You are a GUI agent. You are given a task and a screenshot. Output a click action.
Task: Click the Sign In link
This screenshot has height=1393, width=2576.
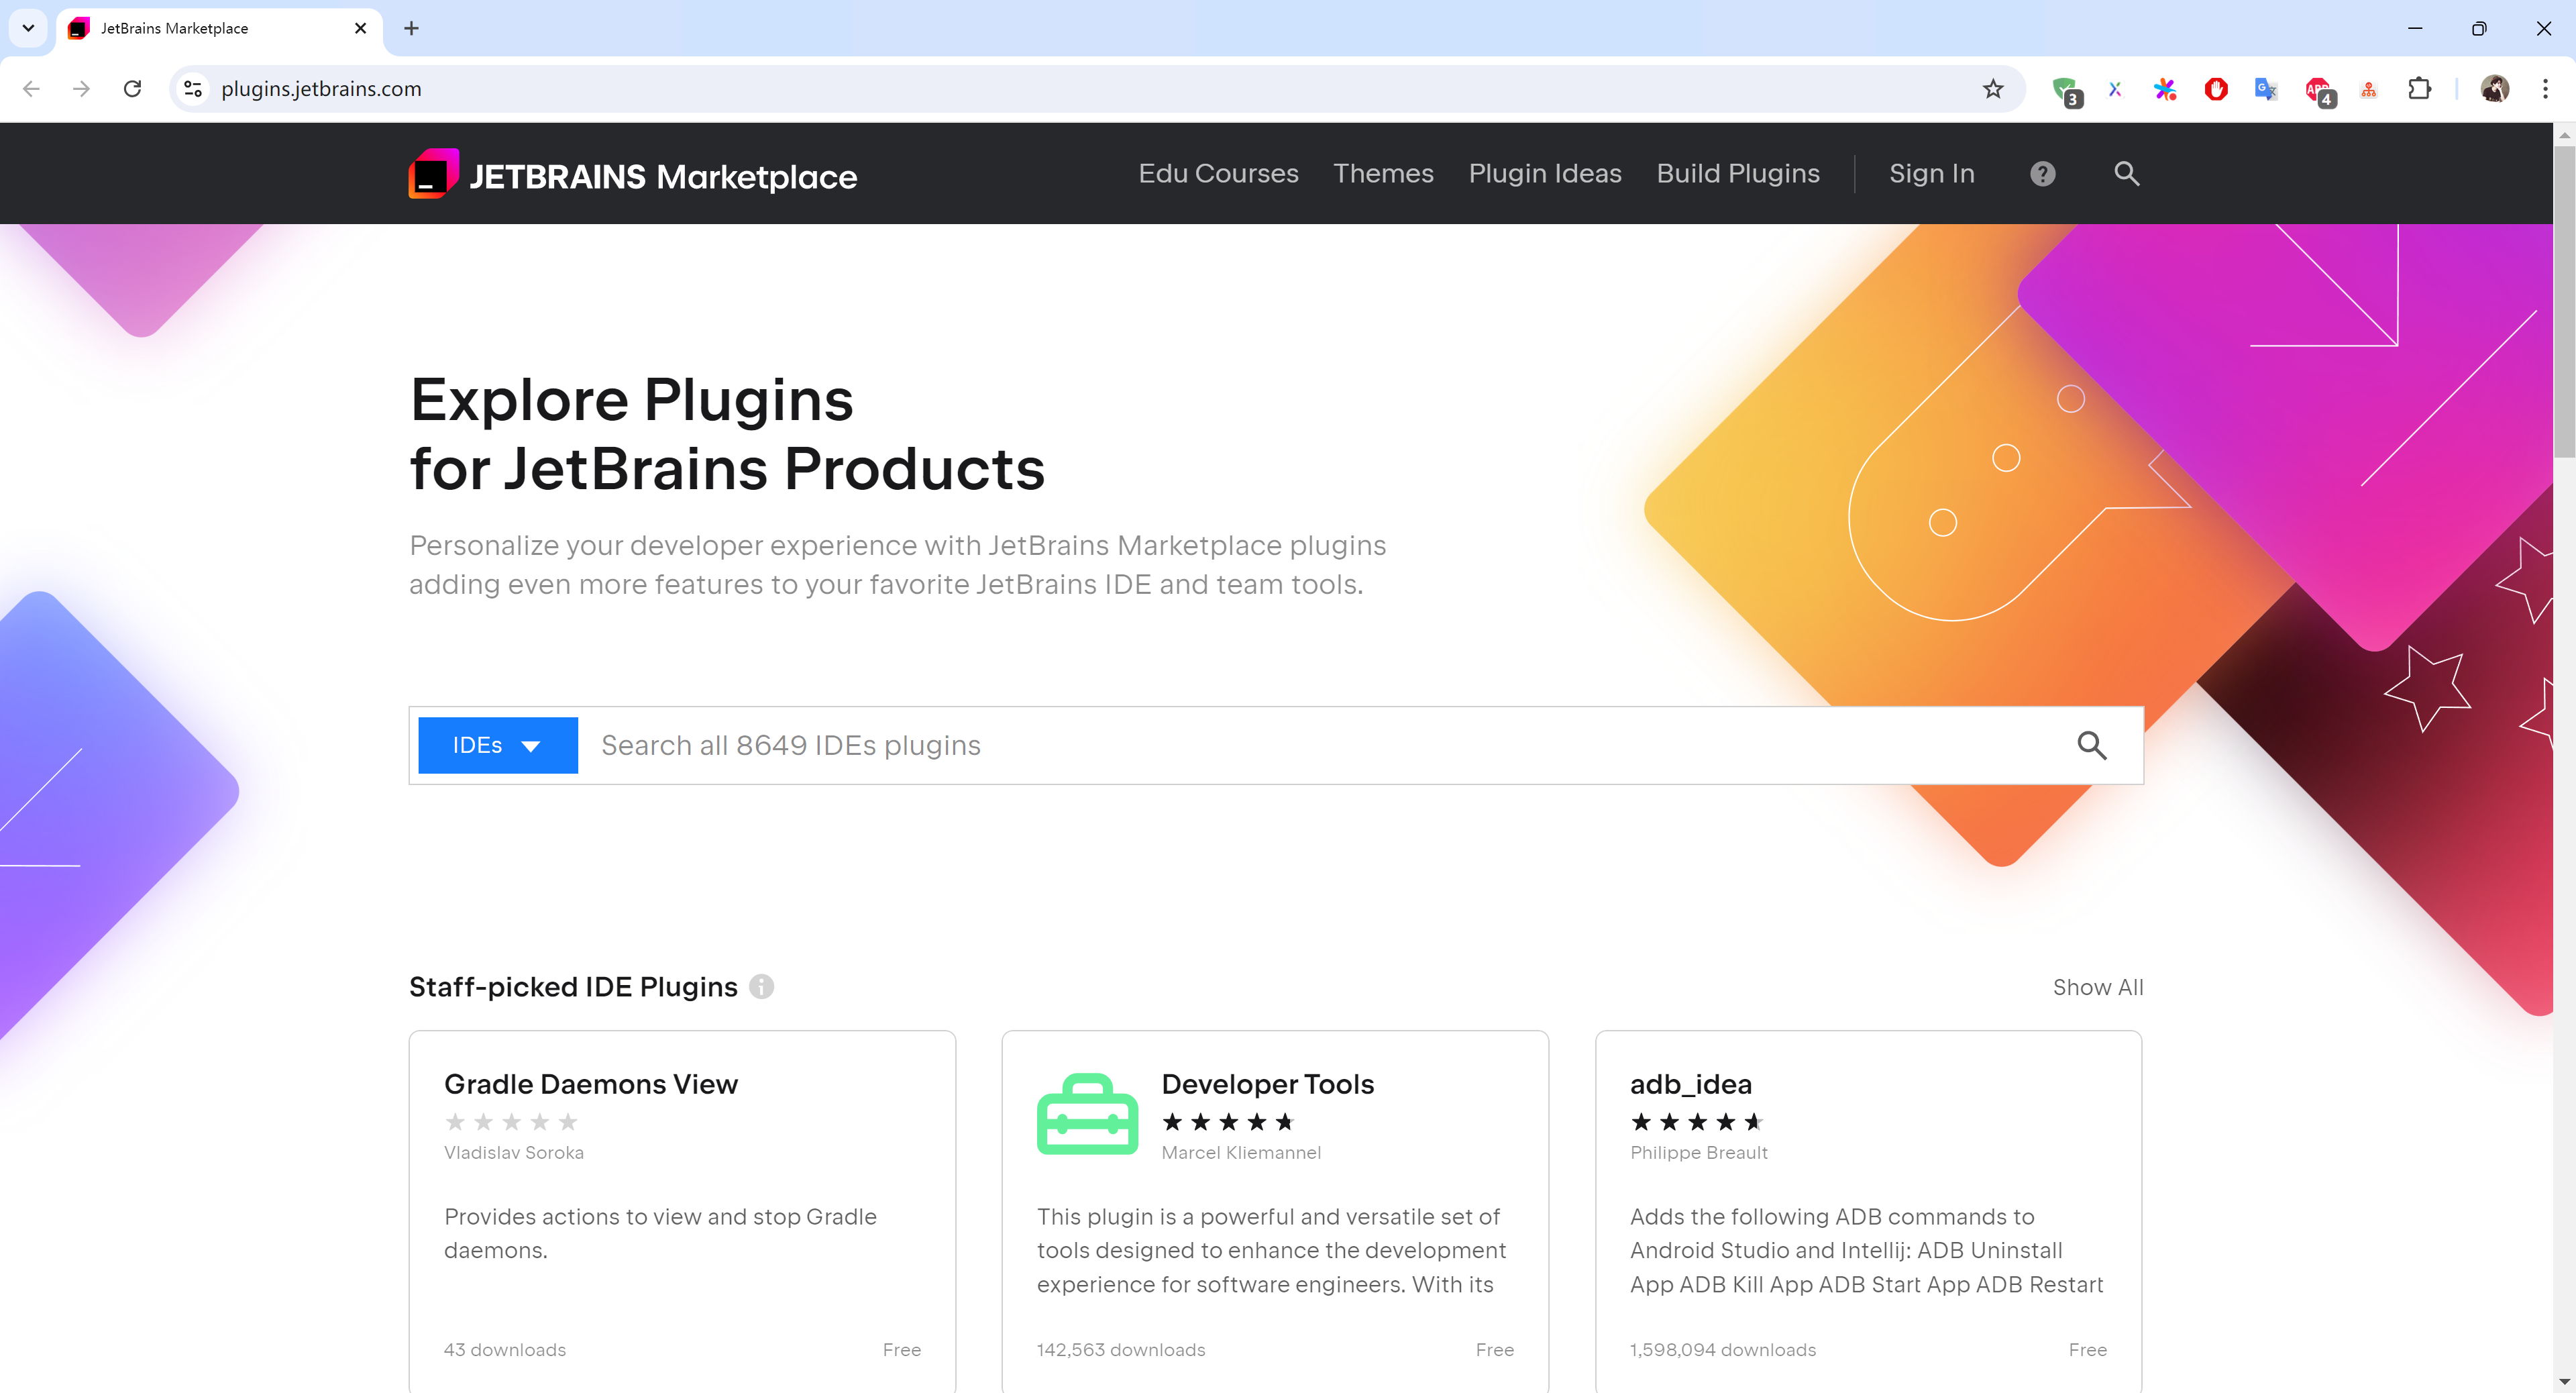(x=1930, y=174)
